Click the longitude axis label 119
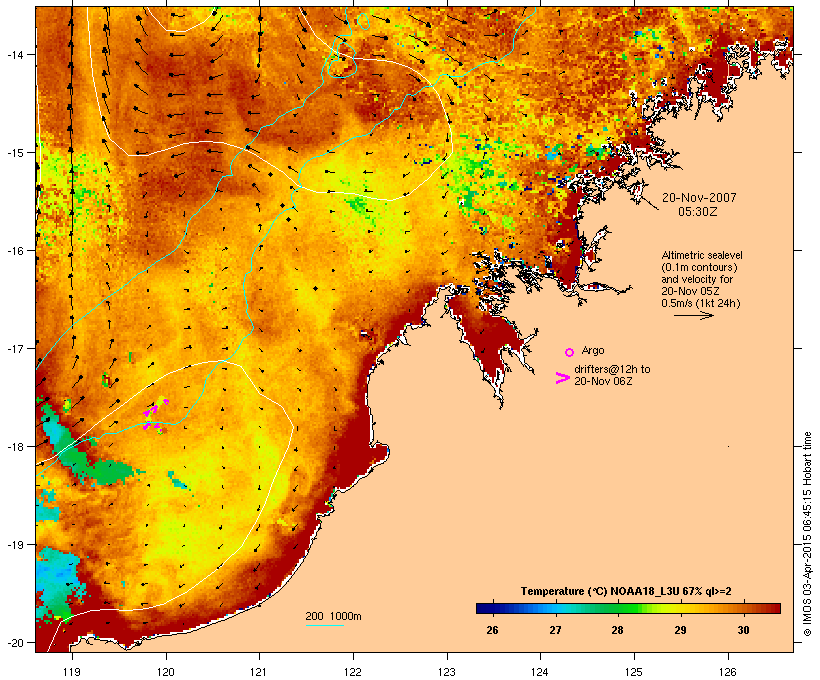 pyautogui.click(x=72, y=672)
